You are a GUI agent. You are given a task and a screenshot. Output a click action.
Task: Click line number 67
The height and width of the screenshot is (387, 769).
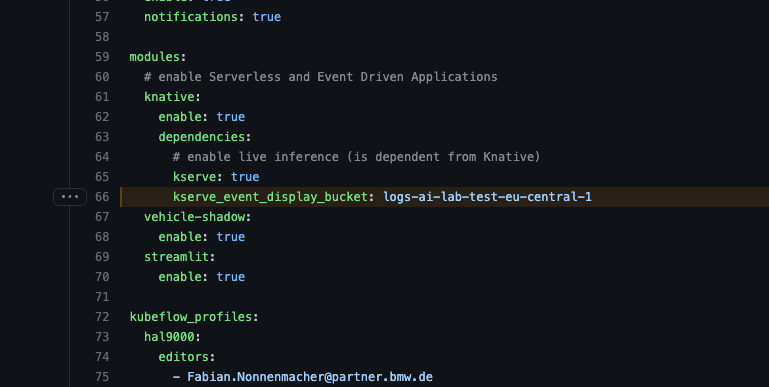102,217
